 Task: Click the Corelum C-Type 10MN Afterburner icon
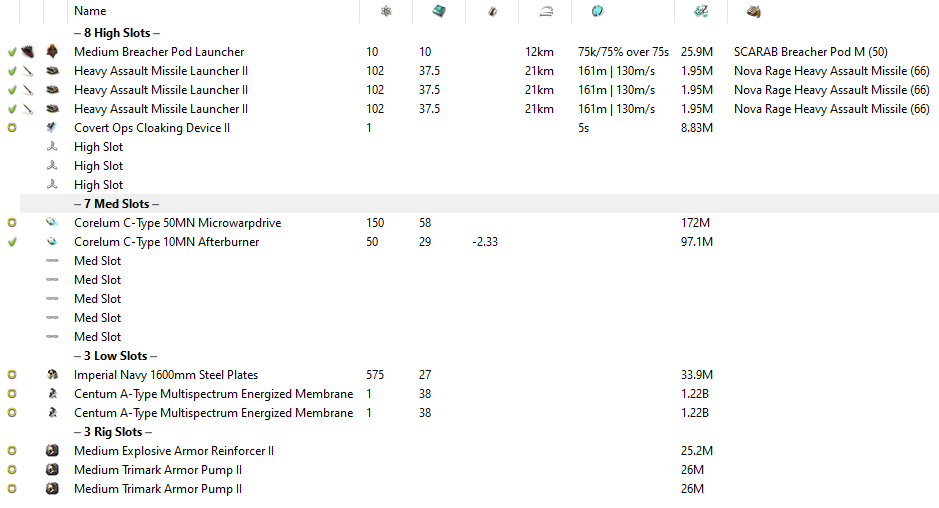[x=52, y=241]
